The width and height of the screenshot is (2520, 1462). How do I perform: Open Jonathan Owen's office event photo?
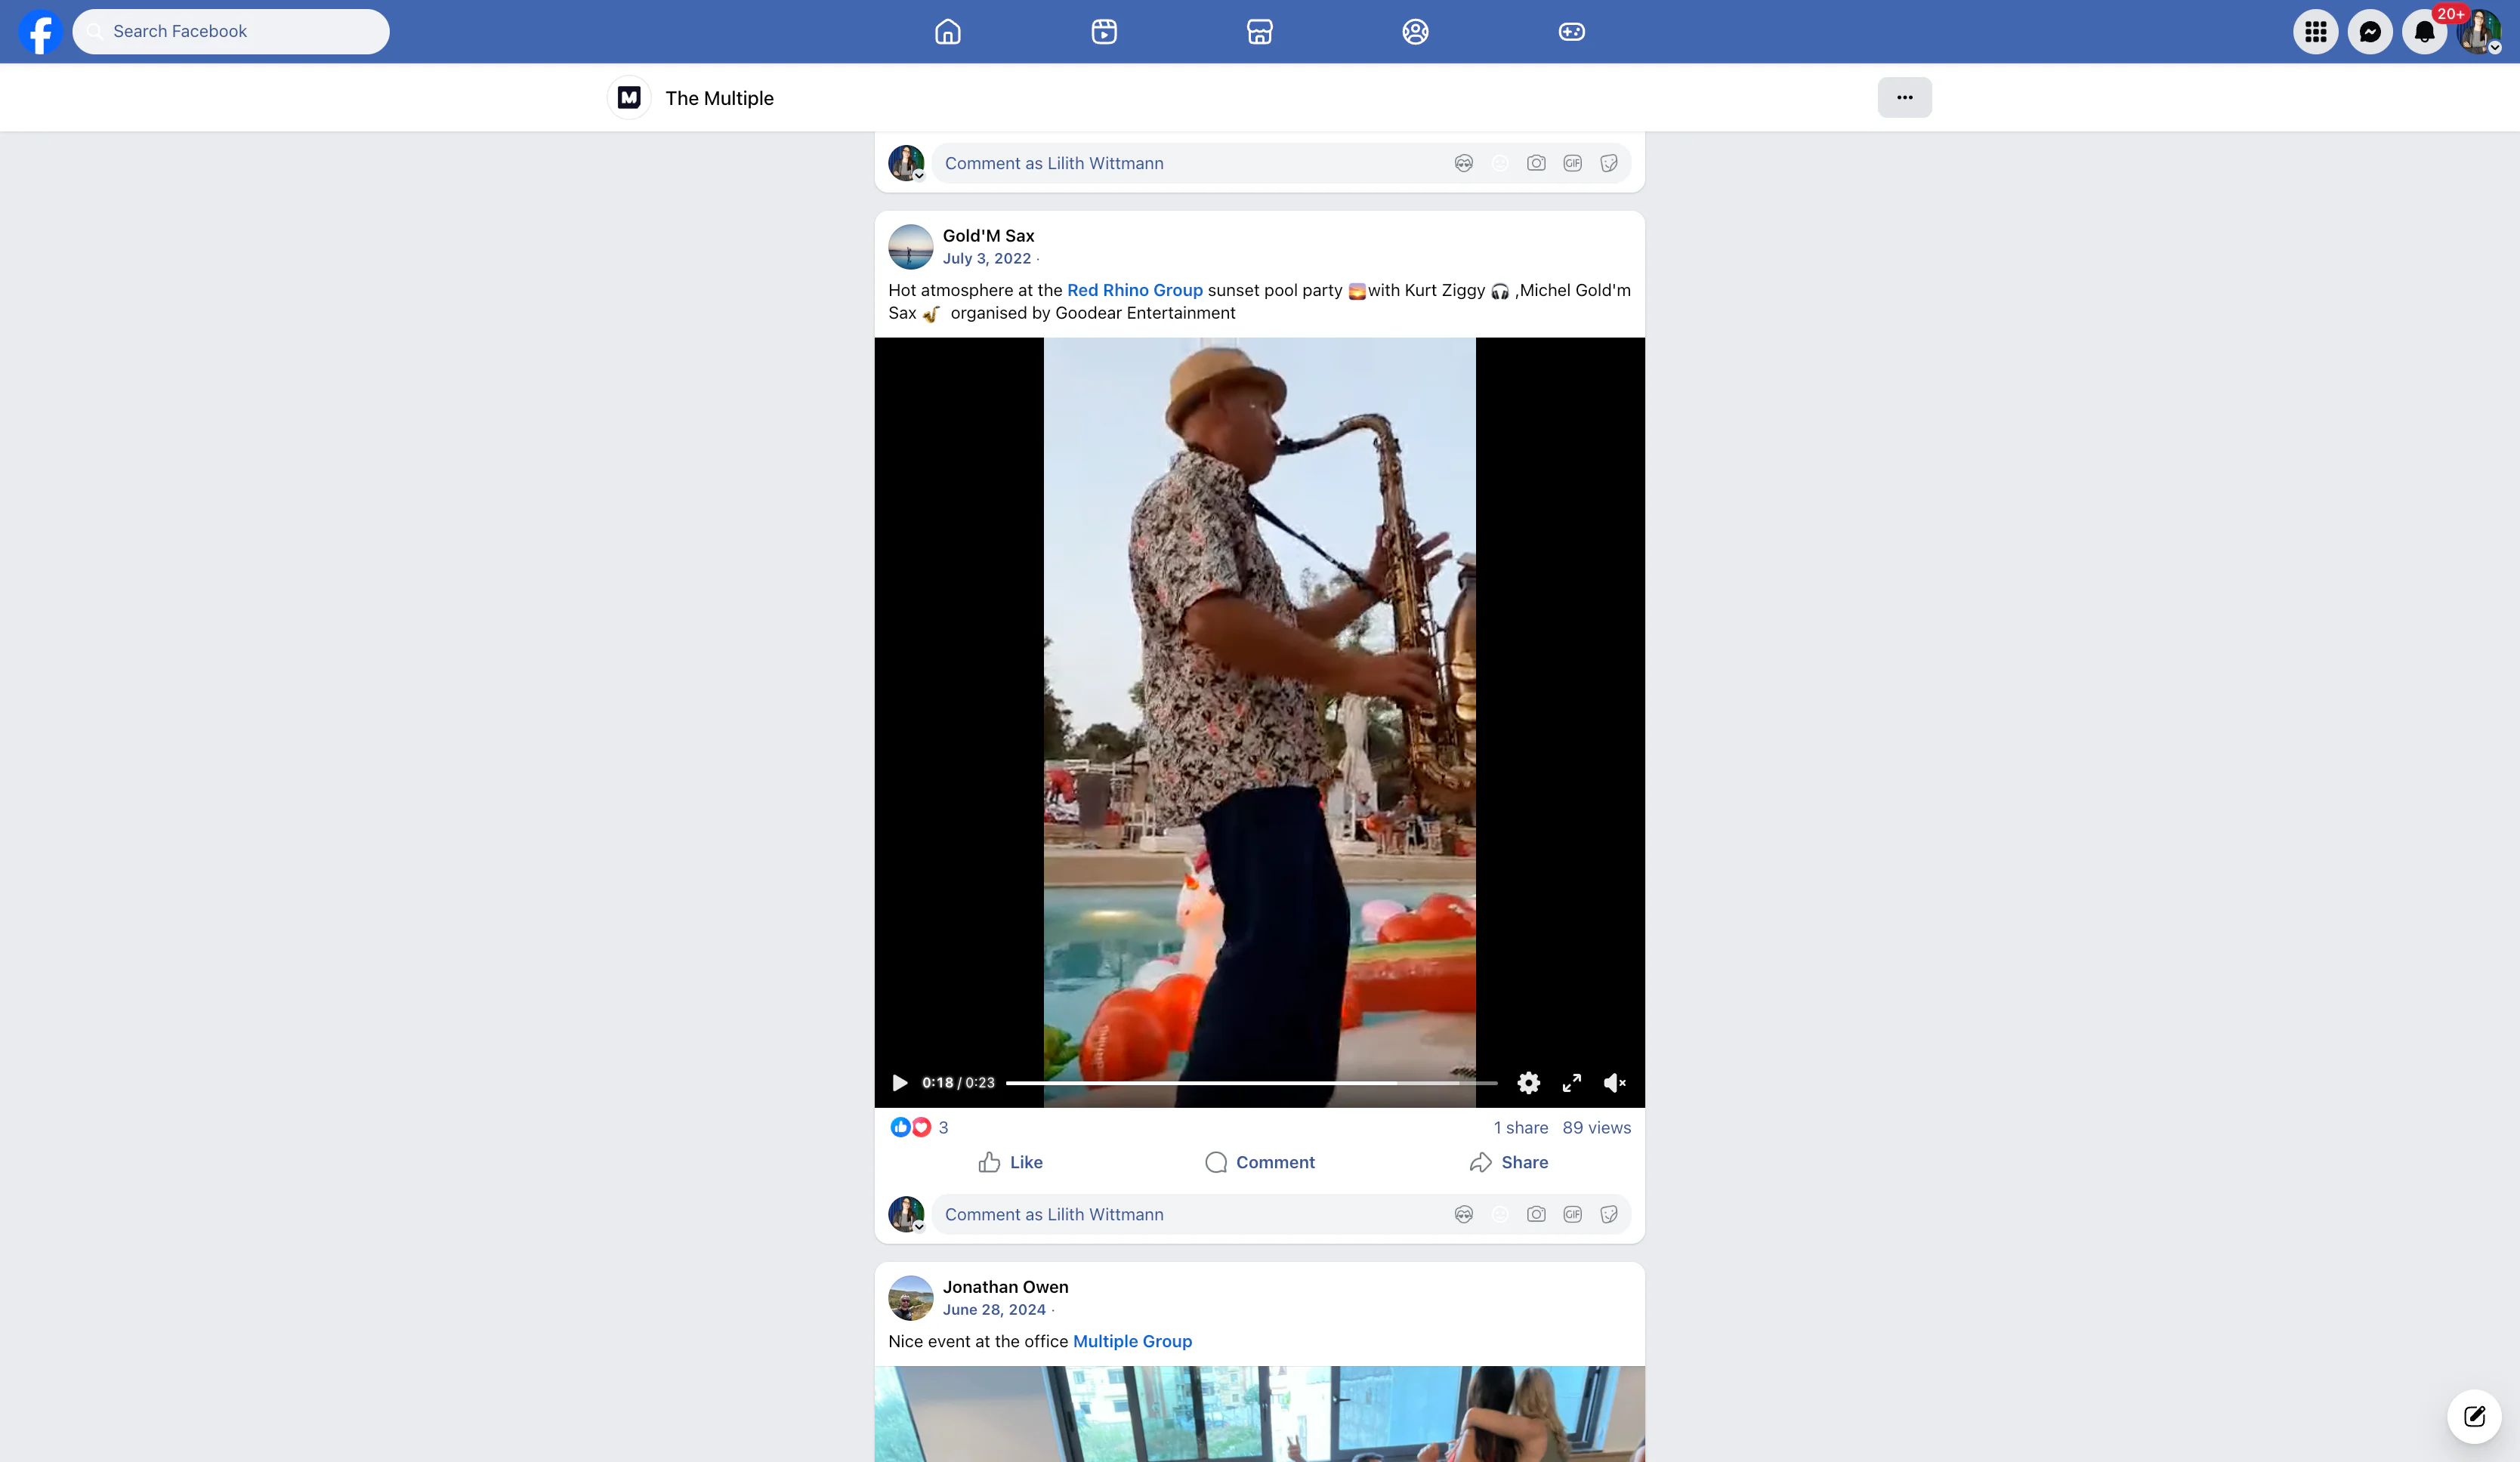[x=1259, y=1414]
